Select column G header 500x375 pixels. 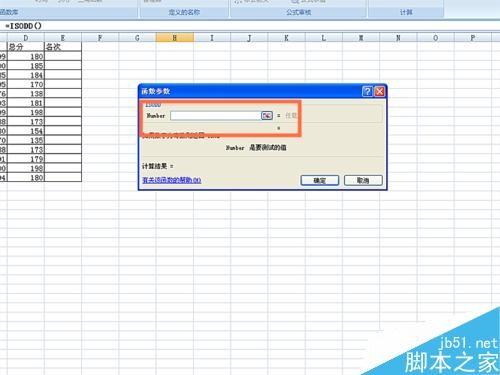(137, 38)
